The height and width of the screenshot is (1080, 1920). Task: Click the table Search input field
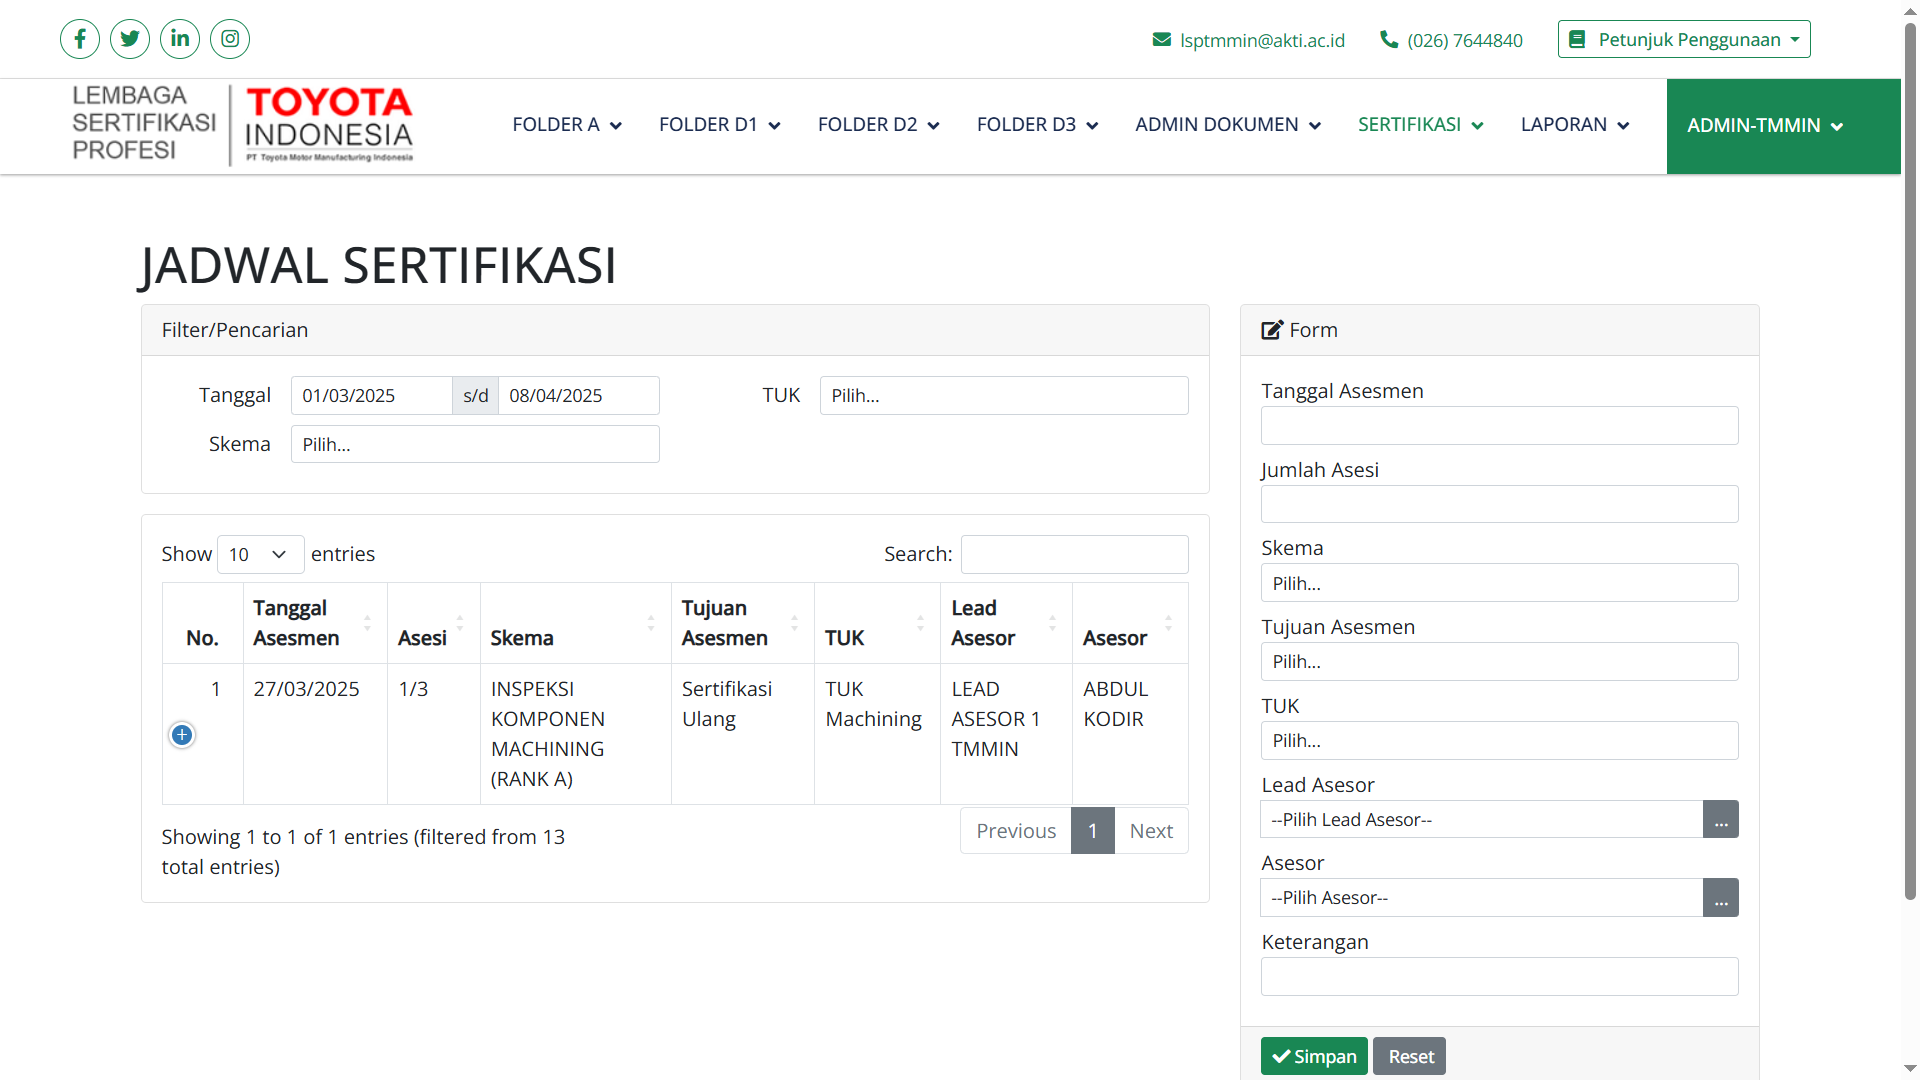pos(1074,554)
